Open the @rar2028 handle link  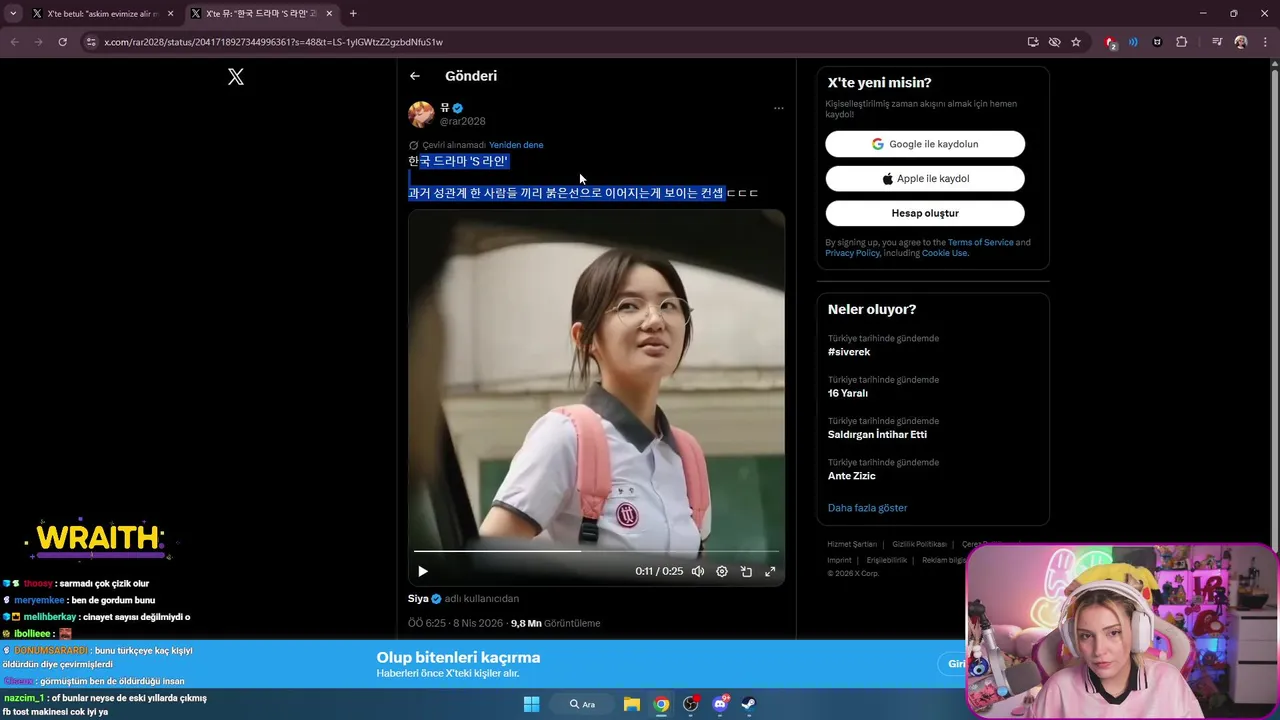pyautogui.click(x=463, y=121)
